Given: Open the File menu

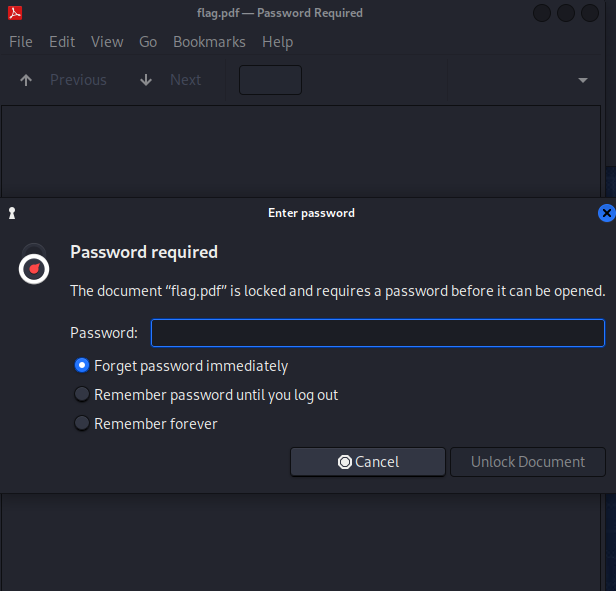Looking at the screenshot, I should tap(21, 42).
